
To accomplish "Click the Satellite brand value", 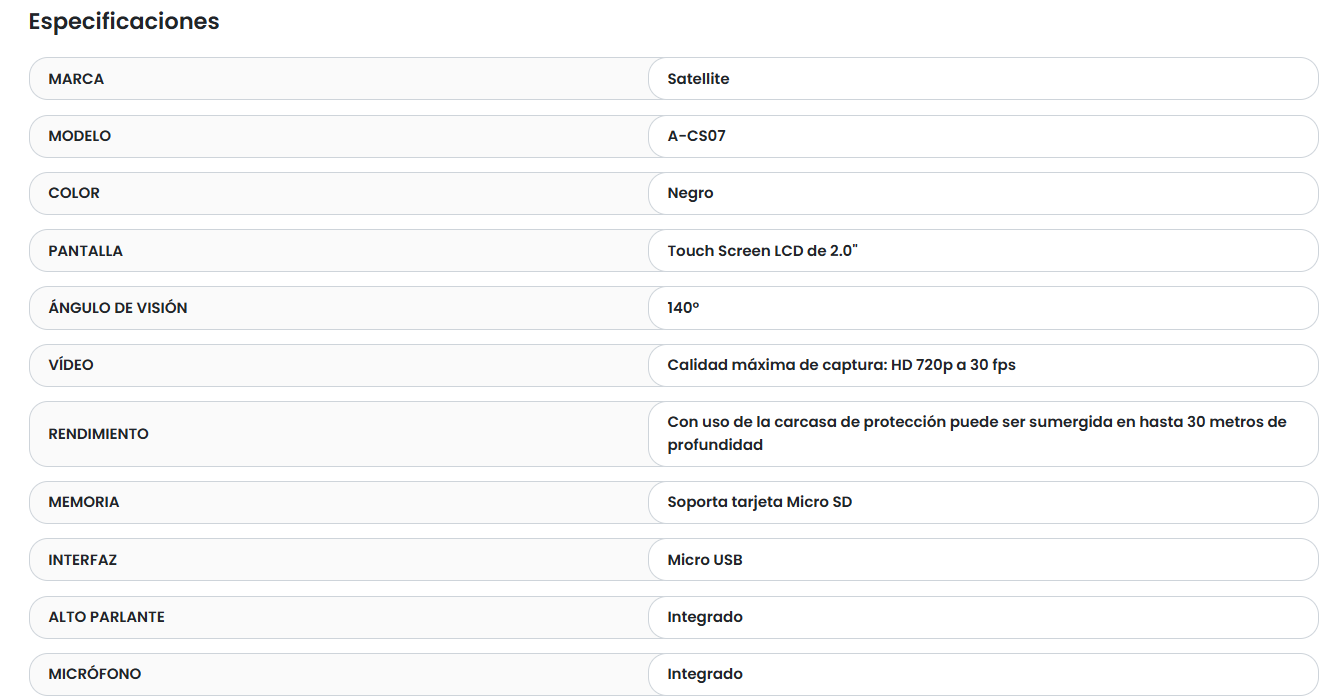I will 698,79.
